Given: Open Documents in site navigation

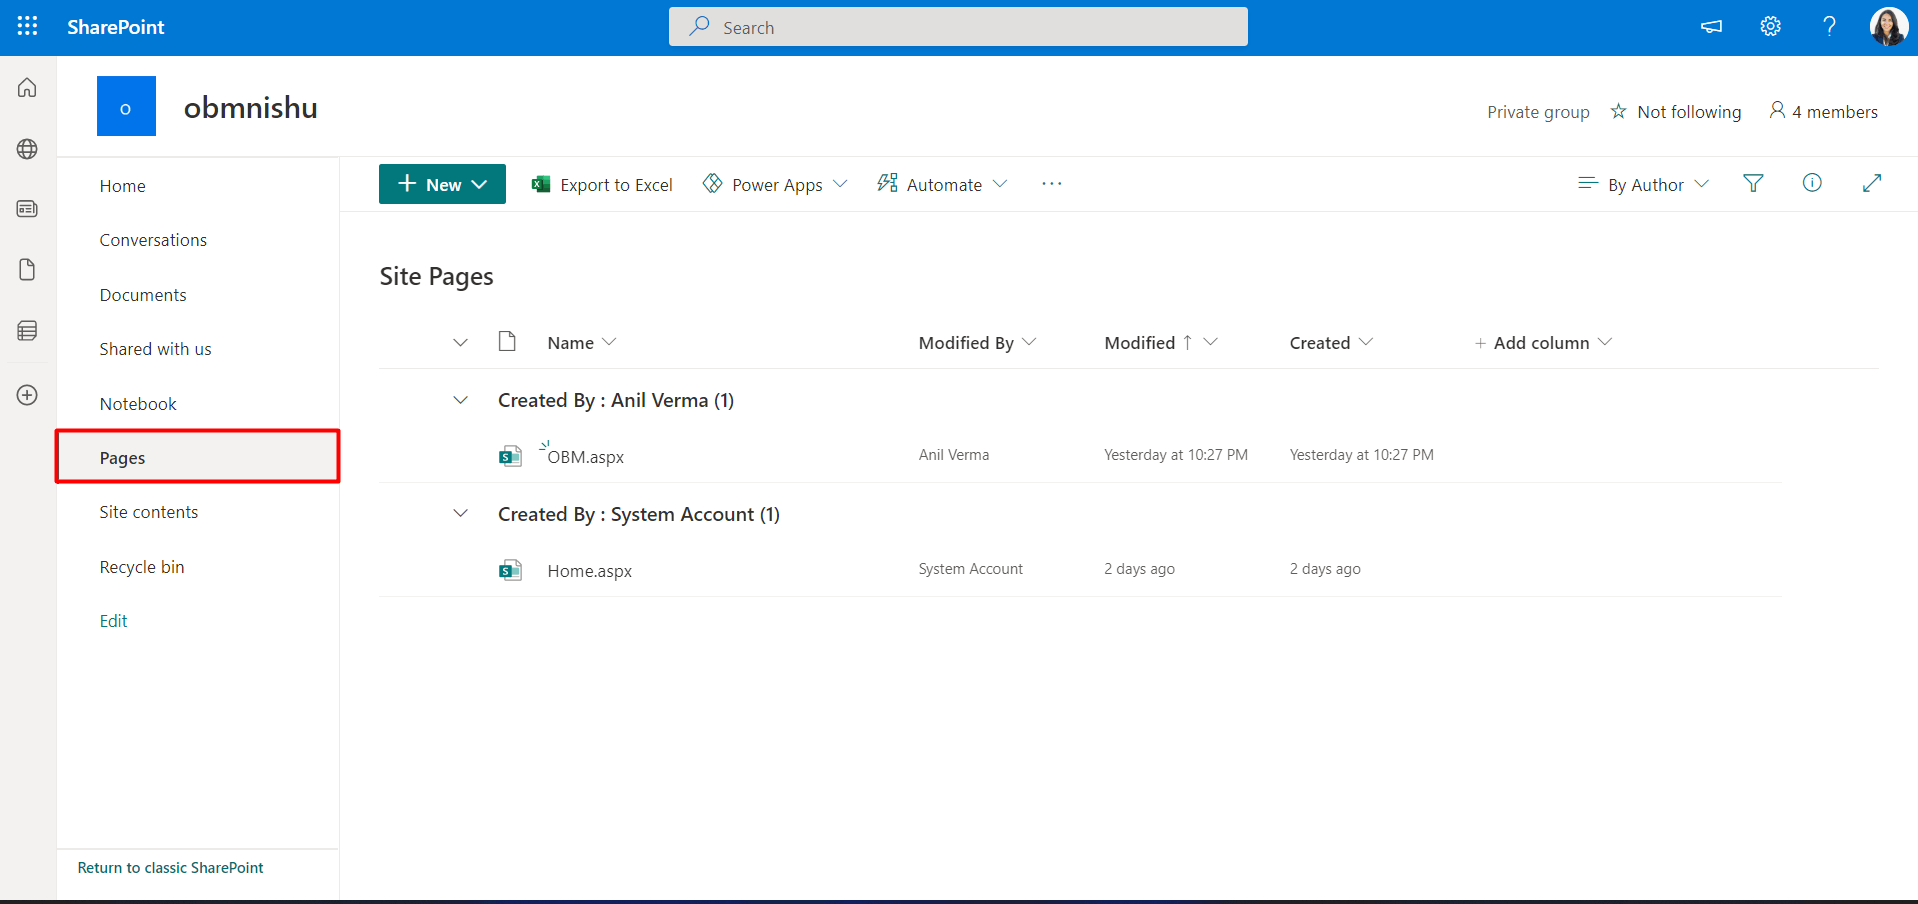Looking at the screenshot, I should tap(143, 295).
